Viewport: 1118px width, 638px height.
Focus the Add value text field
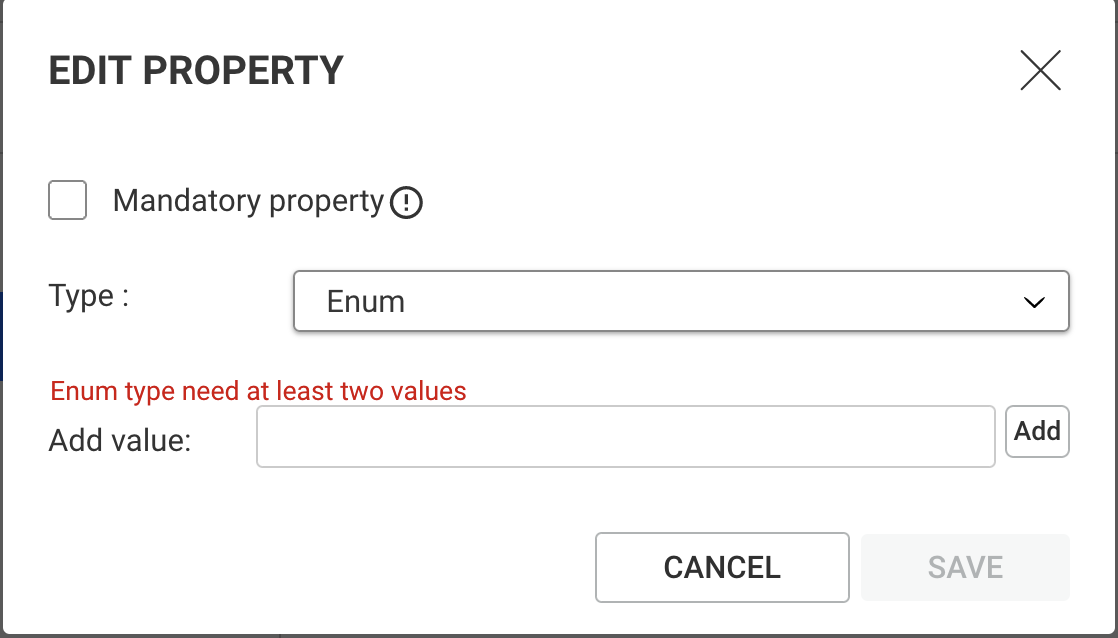pyautogui.click(x=626, y=436)
